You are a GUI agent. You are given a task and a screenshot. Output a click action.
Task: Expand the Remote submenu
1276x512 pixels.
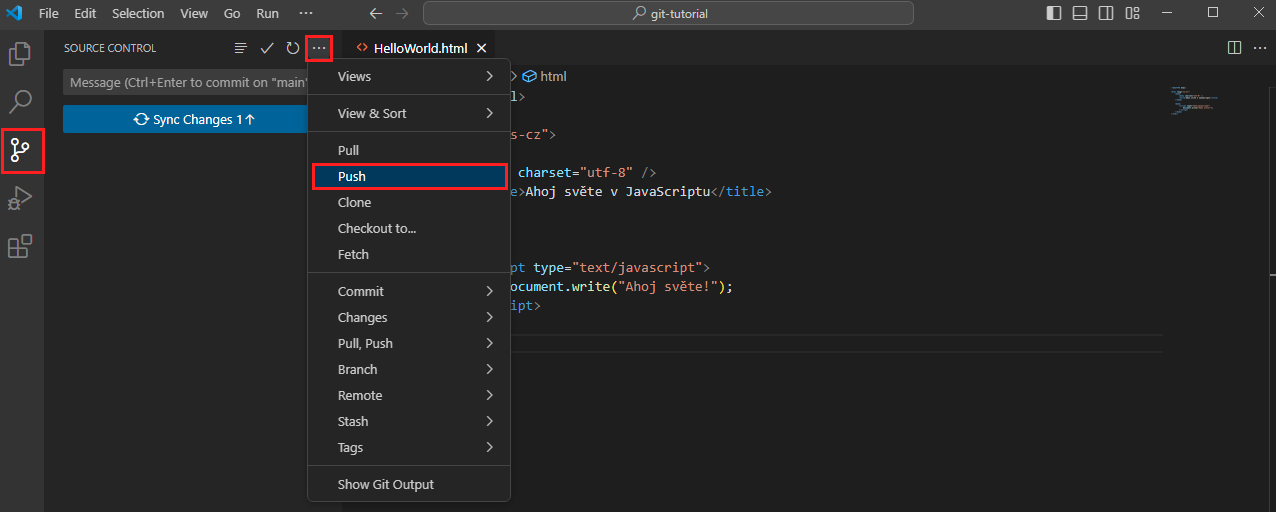tap(409, 395)
